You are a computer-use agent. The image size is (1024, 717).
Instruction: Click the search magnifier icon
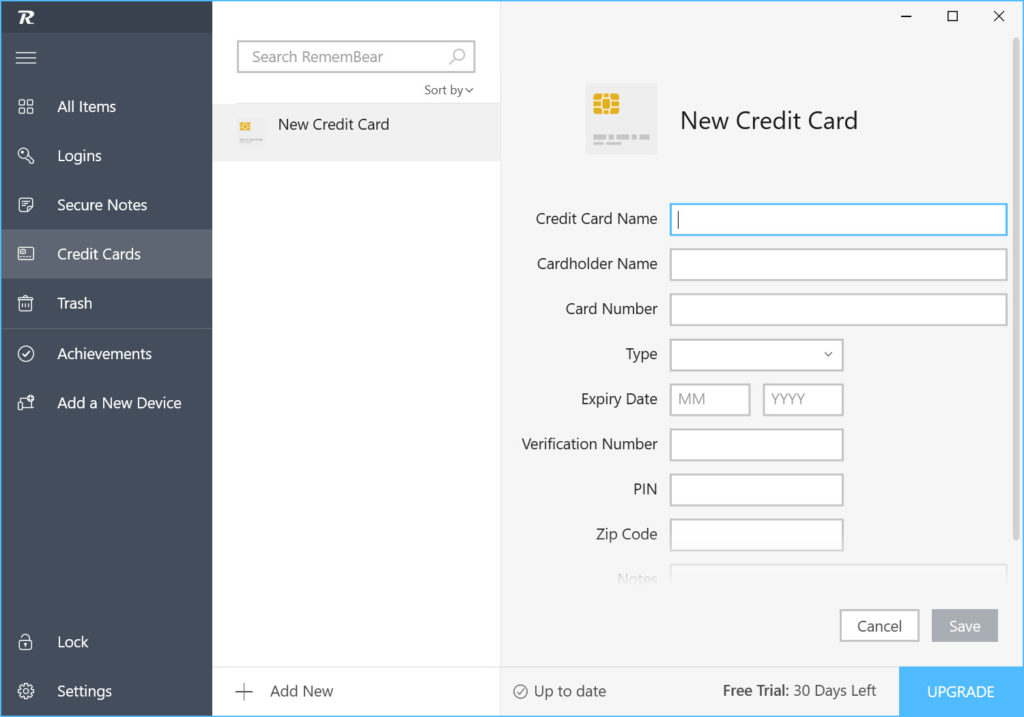click(458, 57)
